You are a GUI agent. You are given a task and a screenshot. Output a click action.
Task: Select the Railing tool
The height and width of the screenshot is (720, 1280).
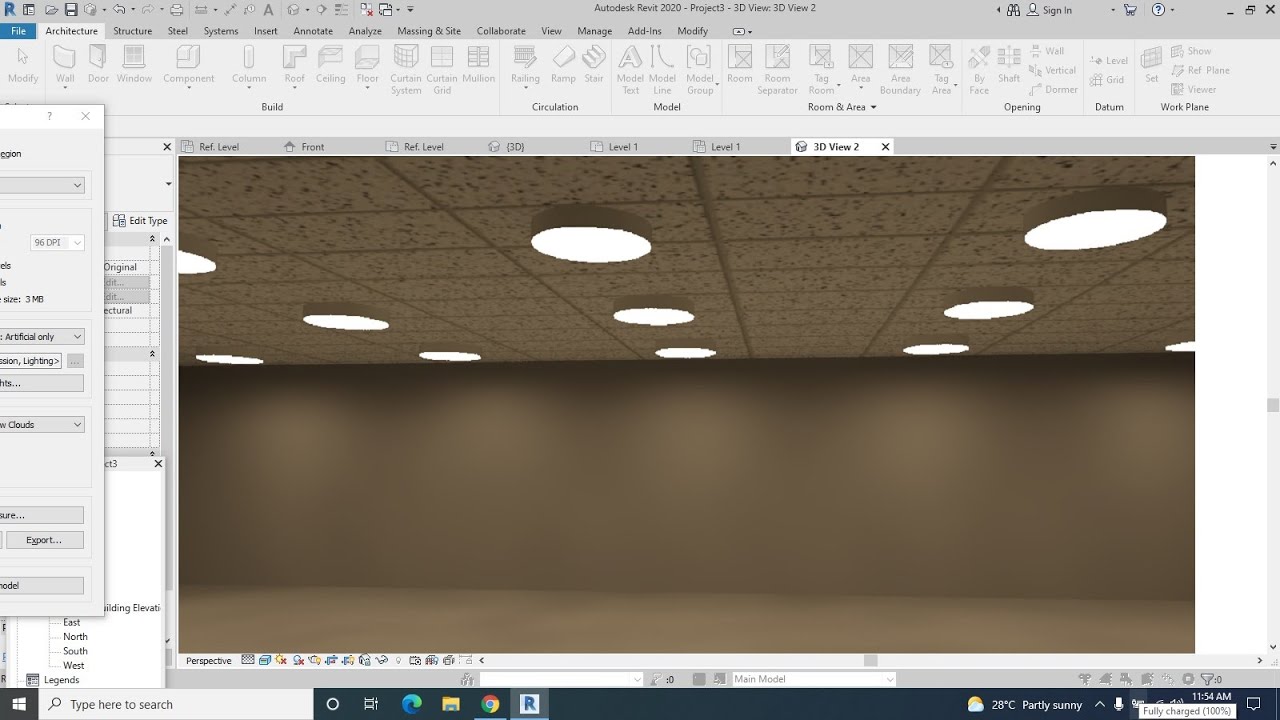[525, 65]
